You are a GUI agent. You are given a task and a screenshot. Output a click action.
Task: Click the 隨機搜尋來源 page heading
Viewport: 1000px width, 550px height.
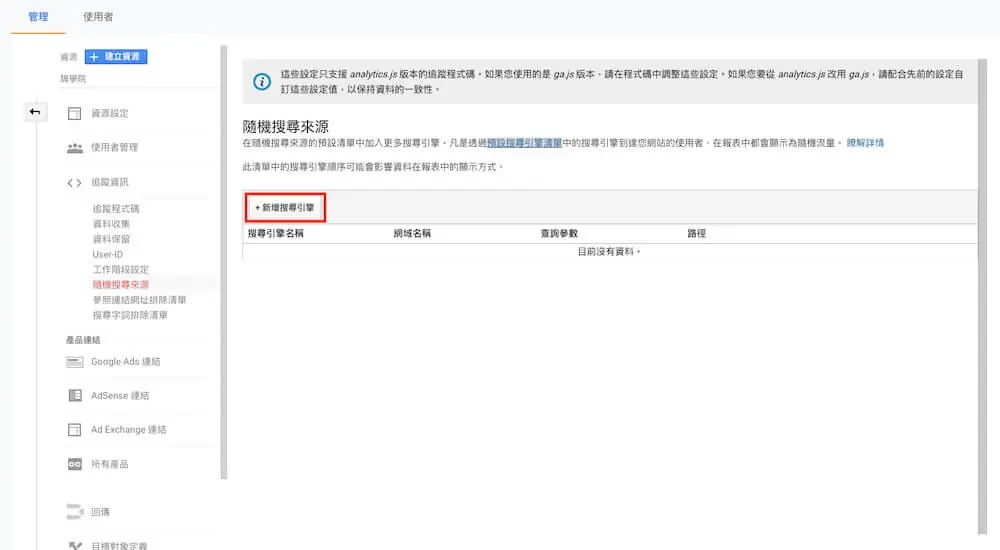click(x=286, y=126)
